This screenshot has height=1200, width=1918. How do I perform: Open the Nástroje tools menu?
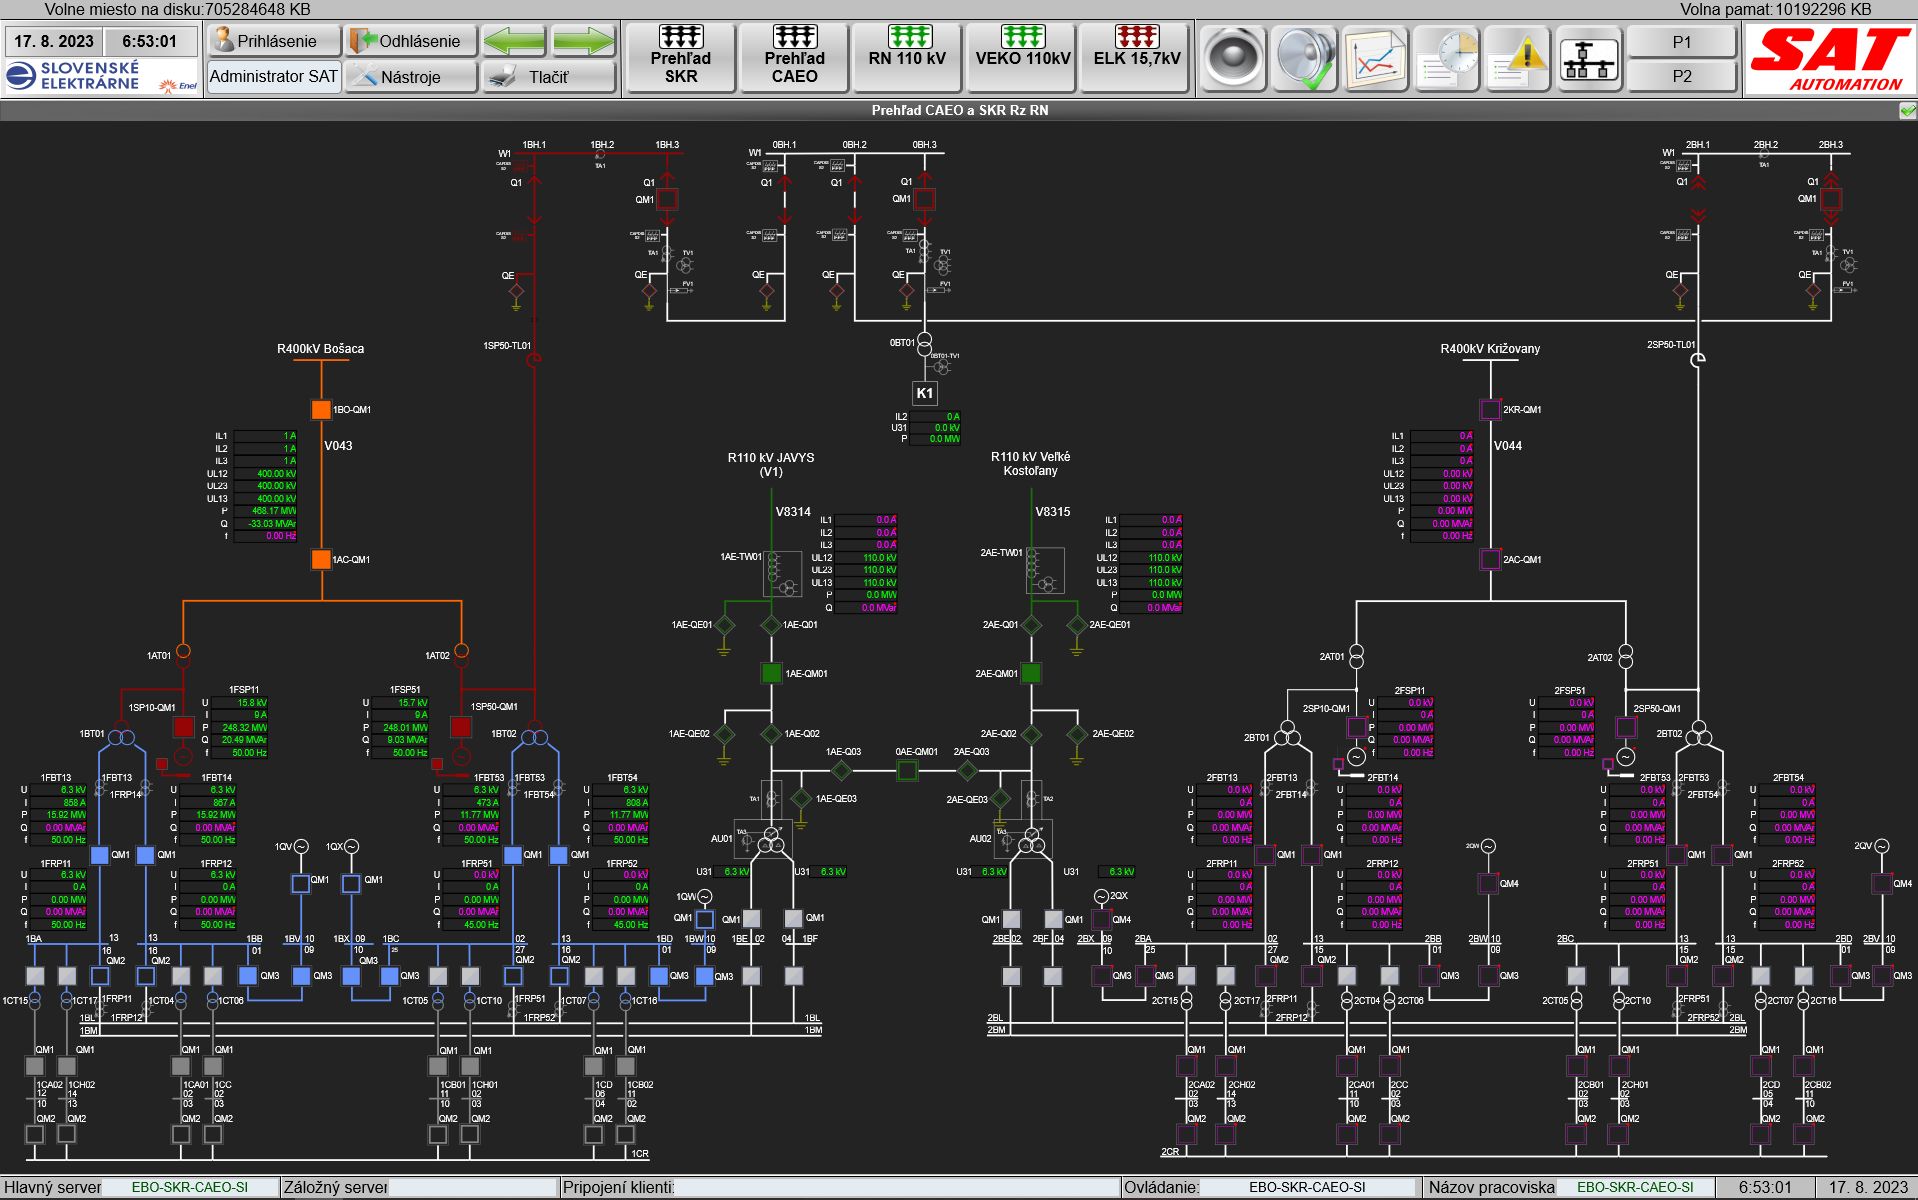coord(411,76)
